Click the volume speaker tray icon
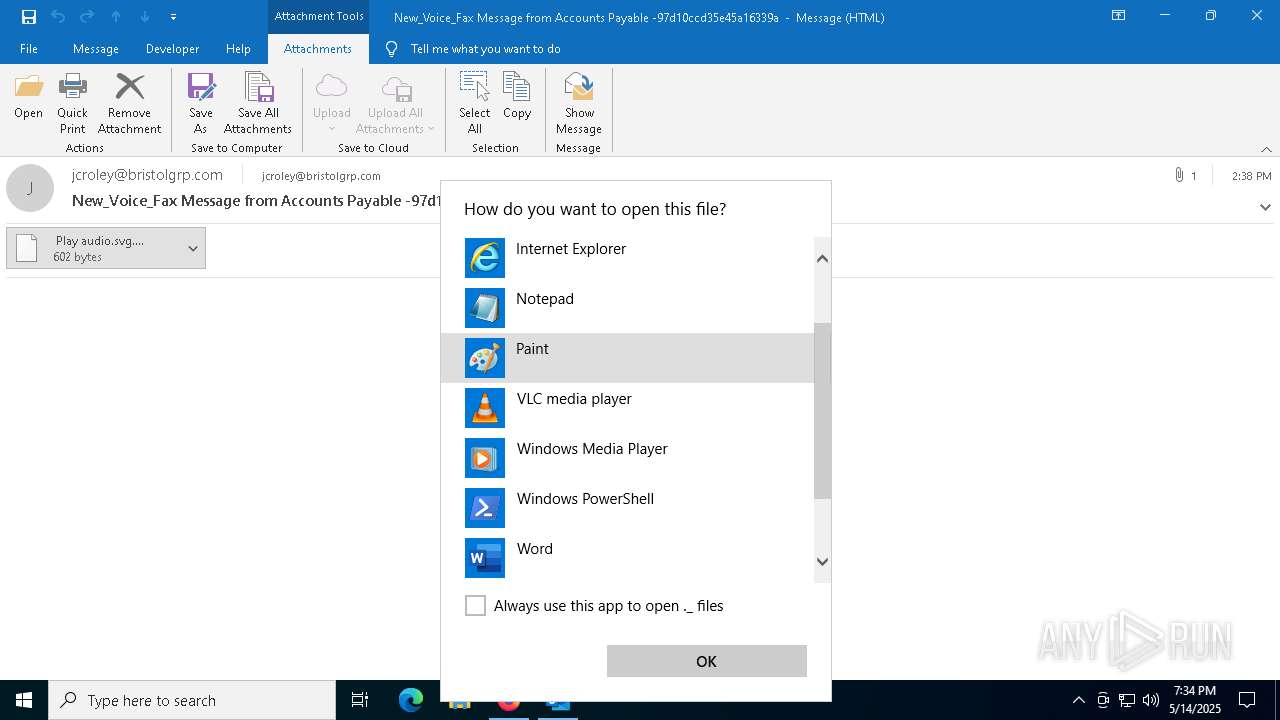This screenshot has height=720, width=1280. pyautogui.click(x=1151, y=700)
